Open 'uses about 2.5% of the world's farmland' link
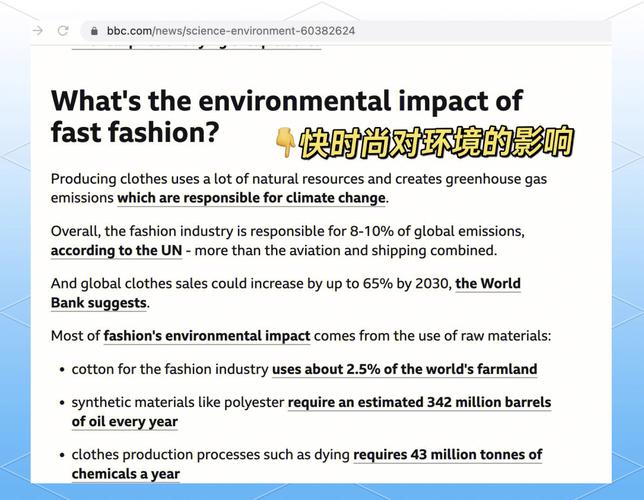This screenshot has width=644, height=500. coord(404,369)
